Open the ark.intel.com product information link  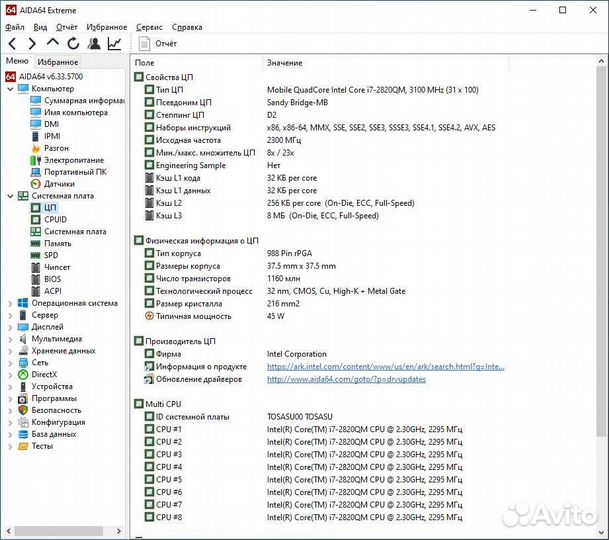click(x=385, y=367)
